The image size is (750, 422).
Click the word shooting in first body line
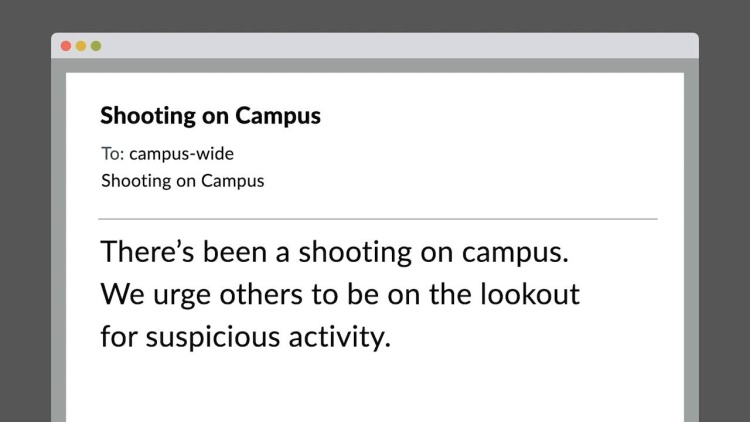point(355,253)
